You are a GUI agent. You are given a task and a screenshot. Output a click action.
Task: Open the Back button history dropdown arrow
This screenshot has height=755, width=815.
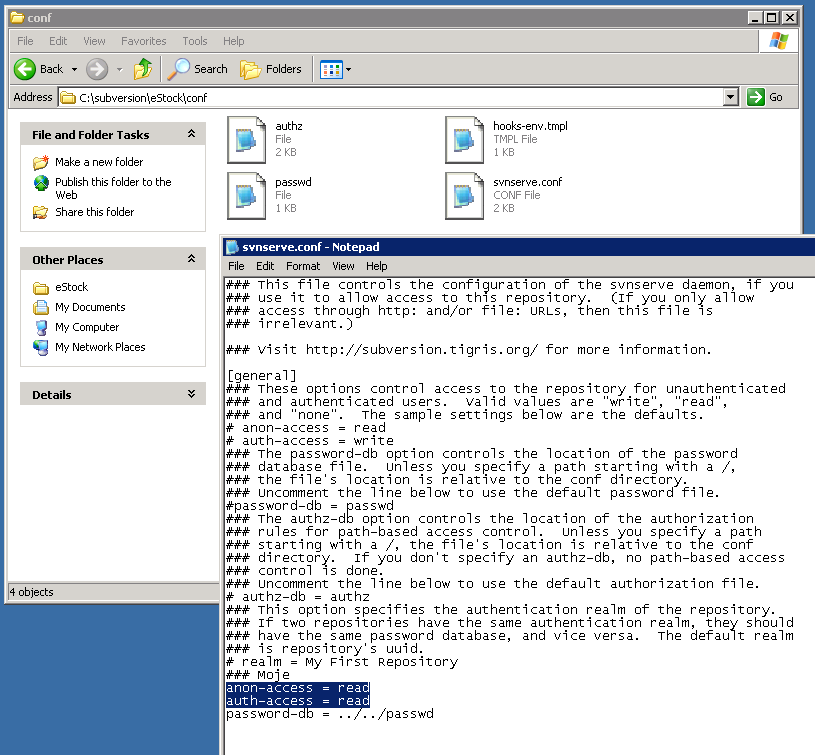pyautogui.click(x=74, y=69)
